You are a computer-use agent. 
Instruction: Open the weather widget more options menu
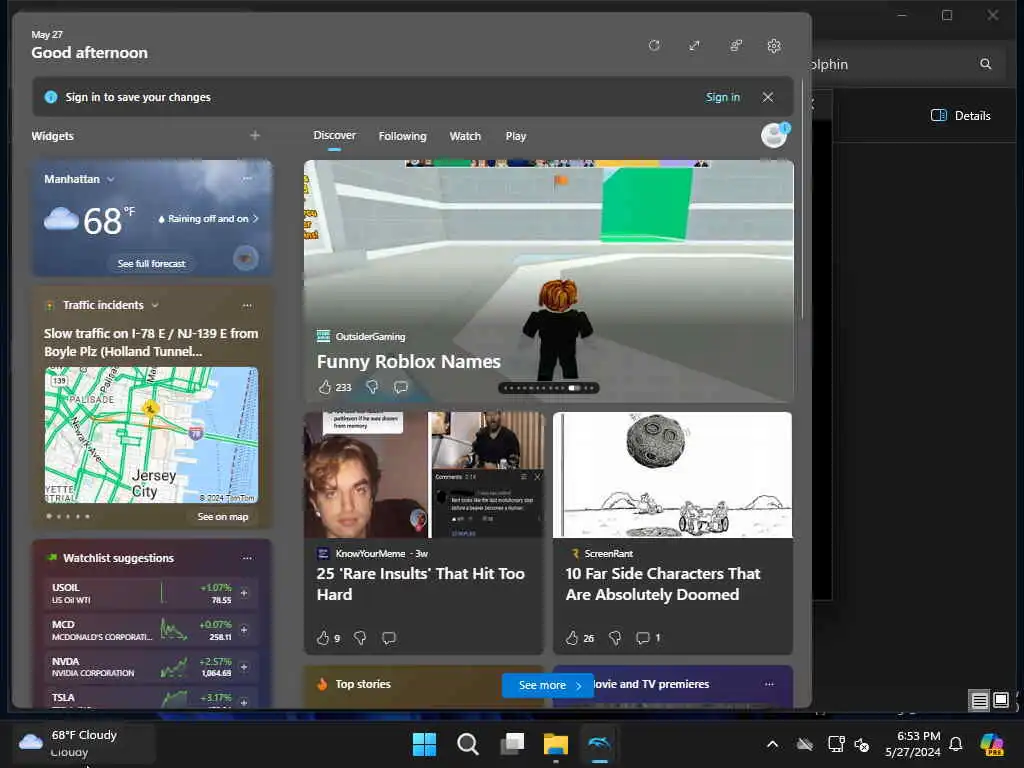pyautogui.click(x=247, y=178)
